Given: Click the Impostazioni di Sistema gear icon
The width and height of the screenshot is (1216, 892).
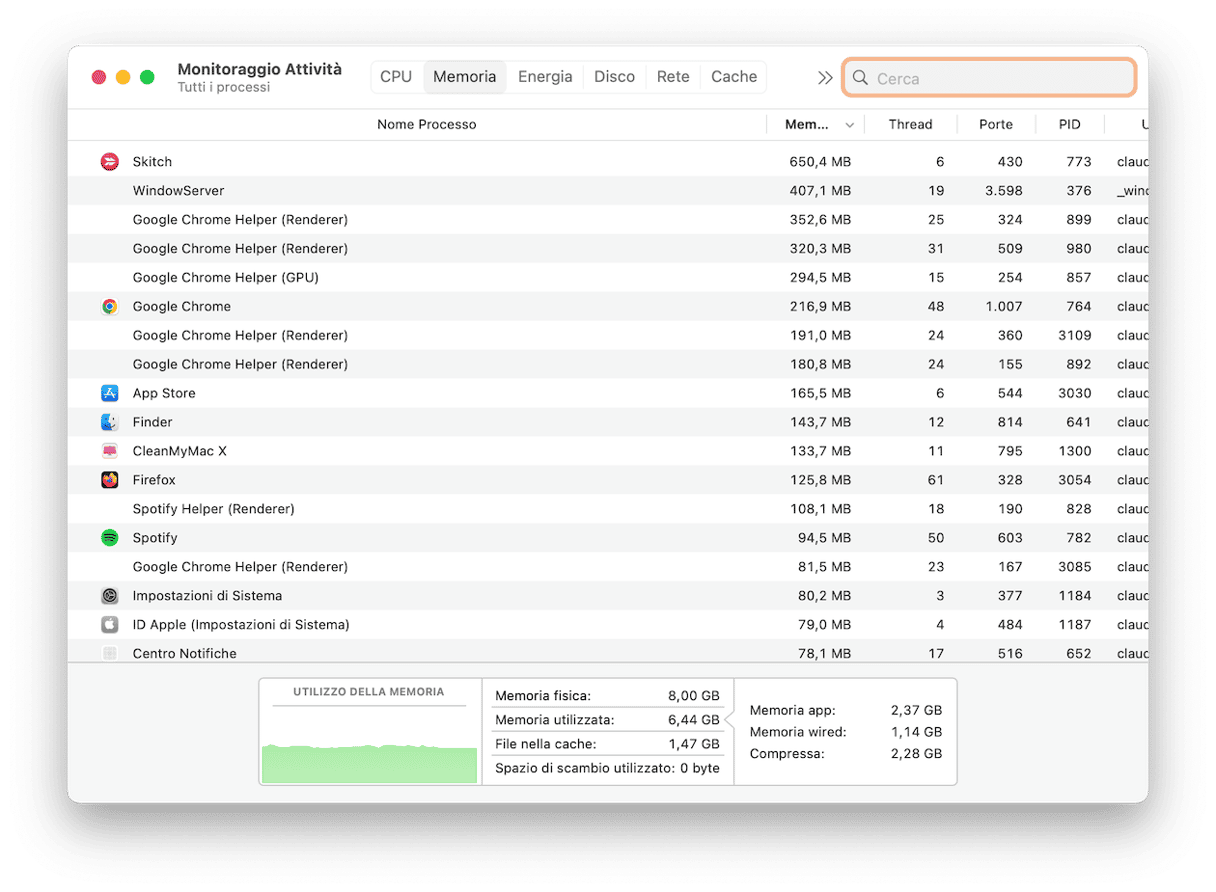Looking at the screenshot, I should click(x=110, y=596).
